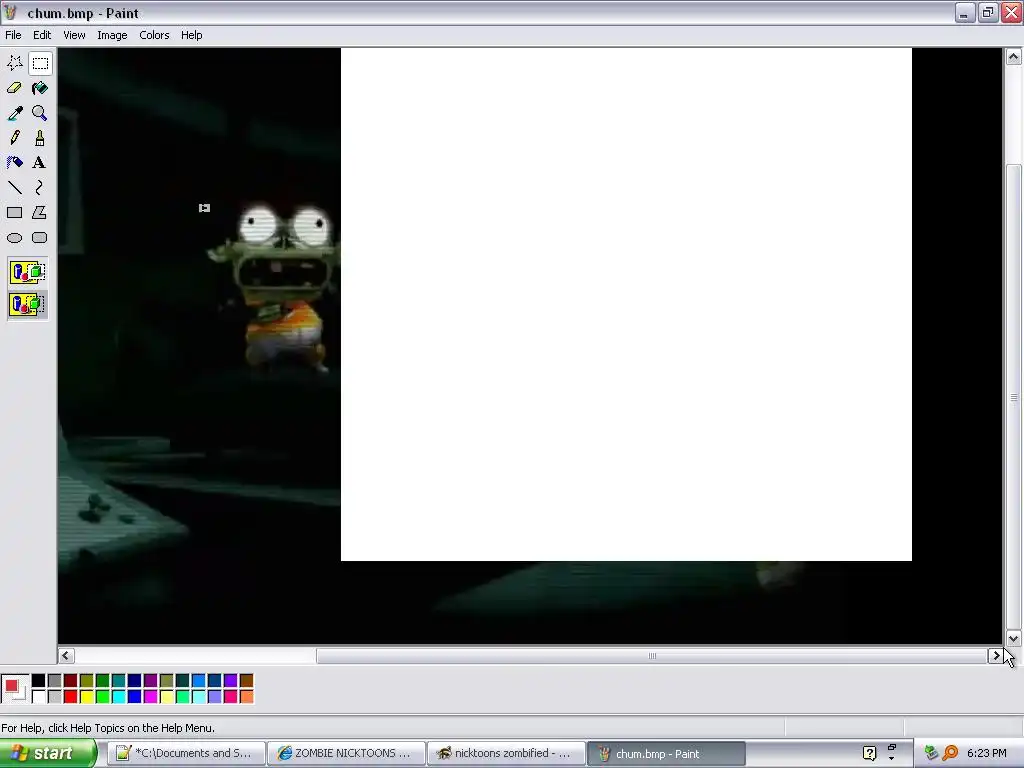
Task: Open the Image menu
Action: 112,35
